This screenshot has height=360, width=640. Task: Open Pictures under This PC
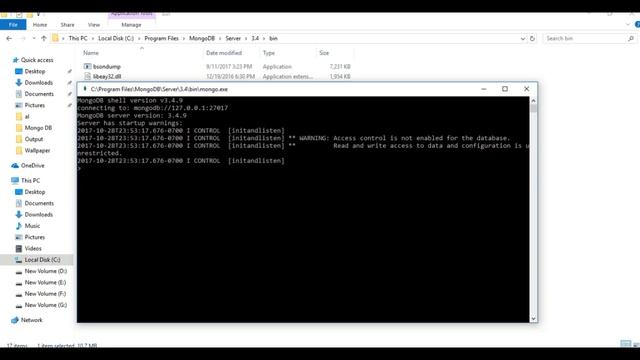click(x=35, y=237)
